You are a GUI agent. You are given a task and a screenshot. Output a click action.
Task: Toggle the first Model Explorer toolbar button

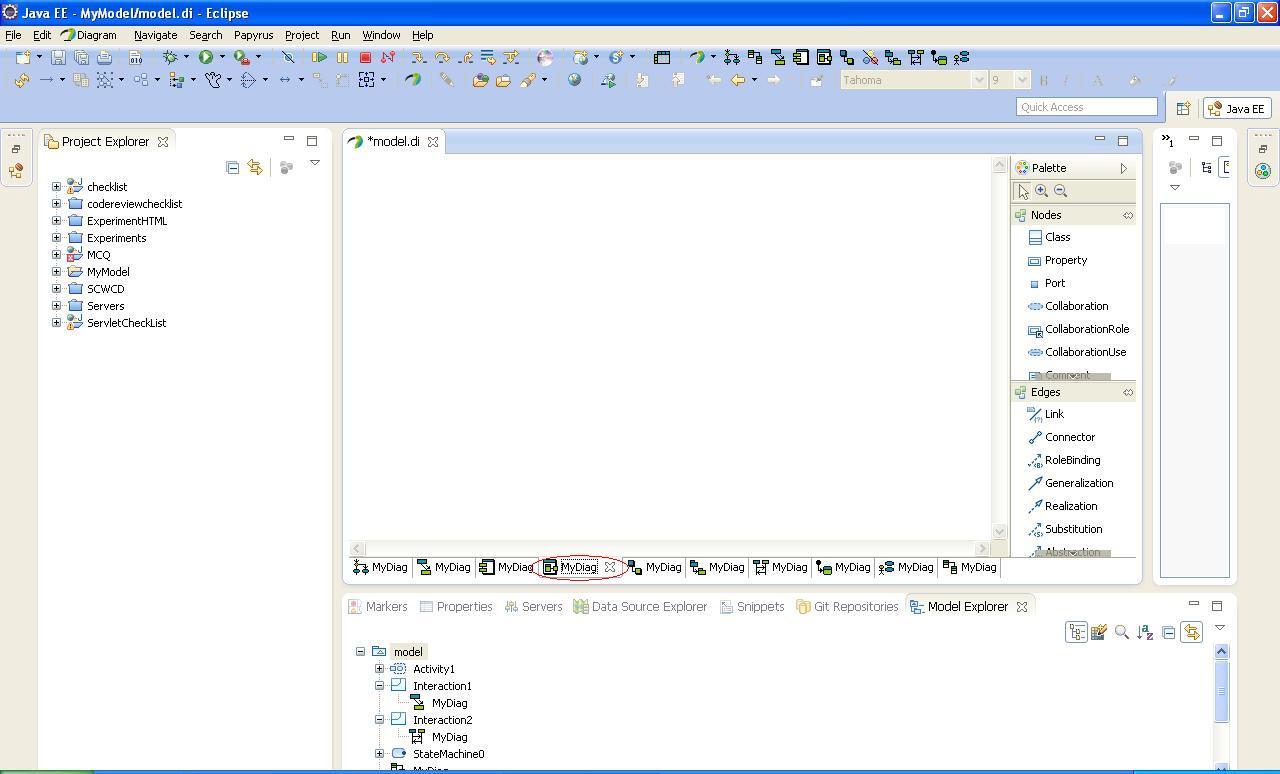(1076, 632)
